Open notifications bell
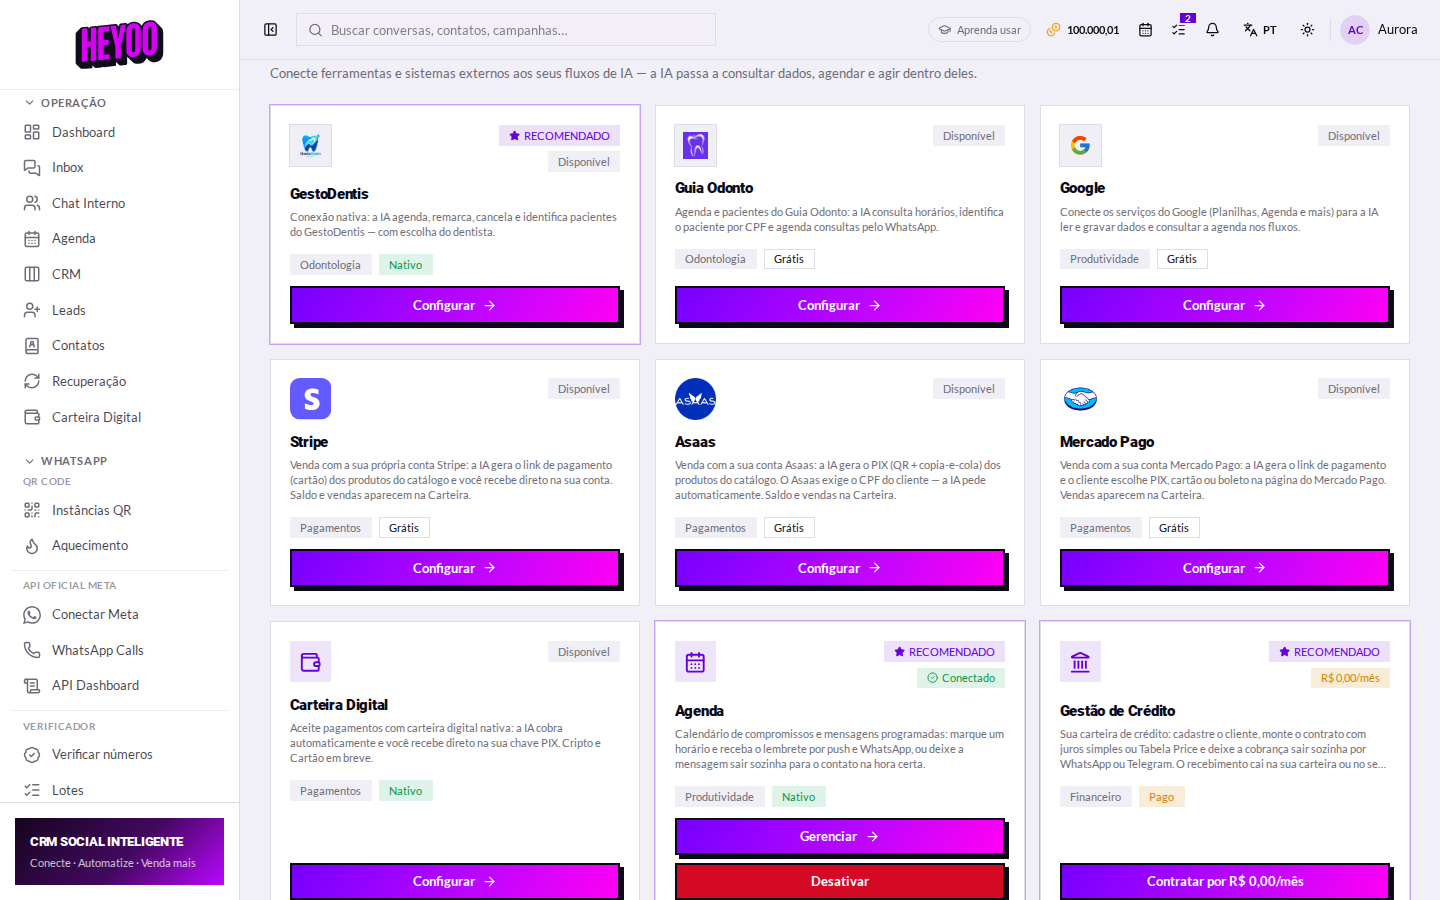The image size is (1440, 900). click(x=1212, y=30)
